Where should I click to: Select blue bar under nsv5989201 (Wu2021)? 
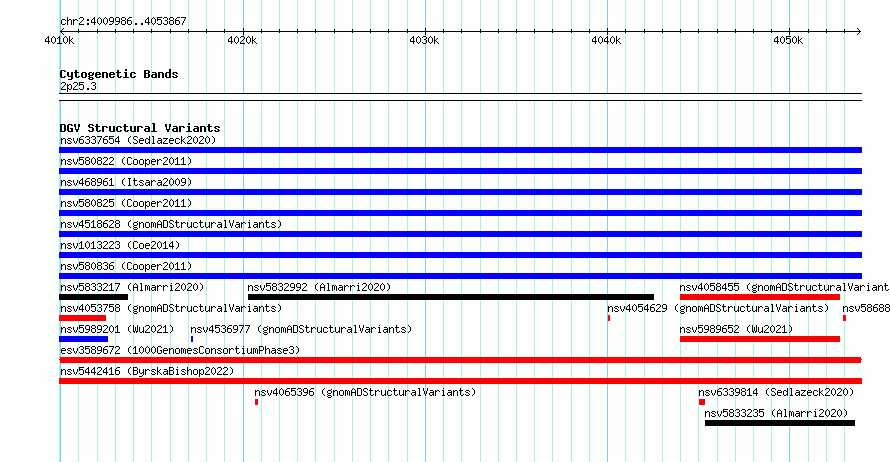[83, 339]
